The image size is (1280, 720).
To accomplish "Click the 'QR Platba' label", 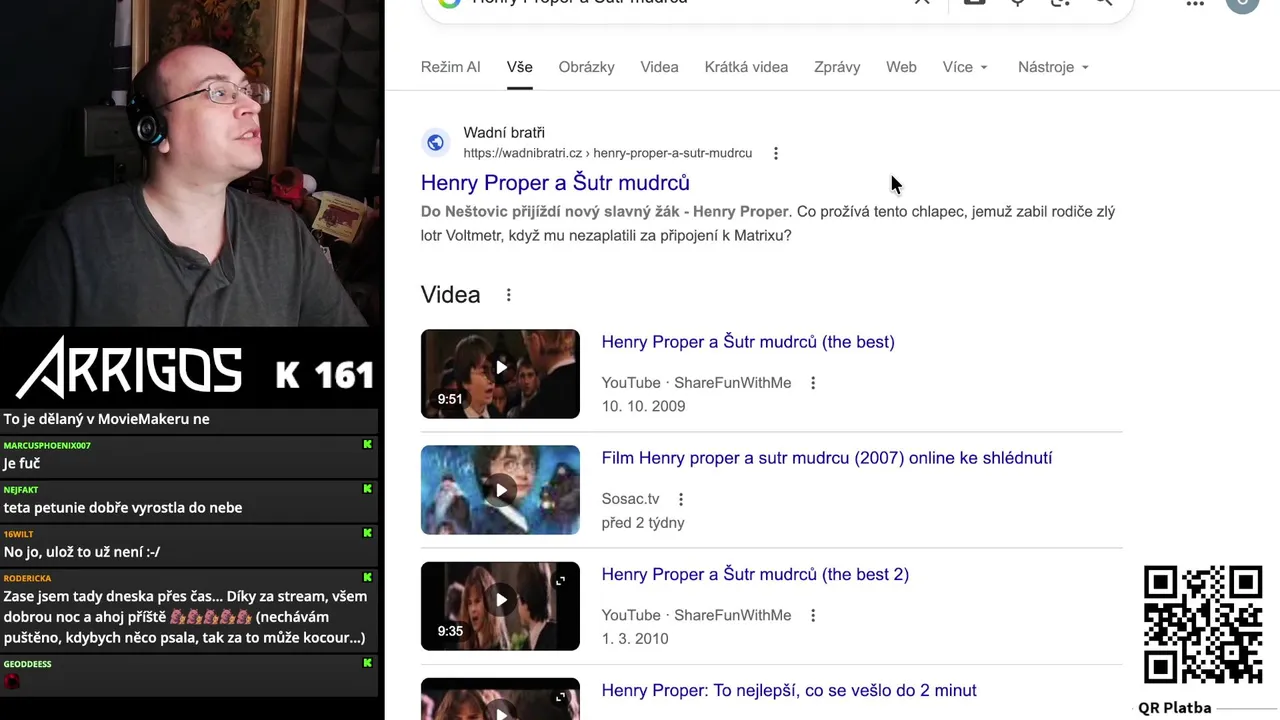I will 1174,708.
